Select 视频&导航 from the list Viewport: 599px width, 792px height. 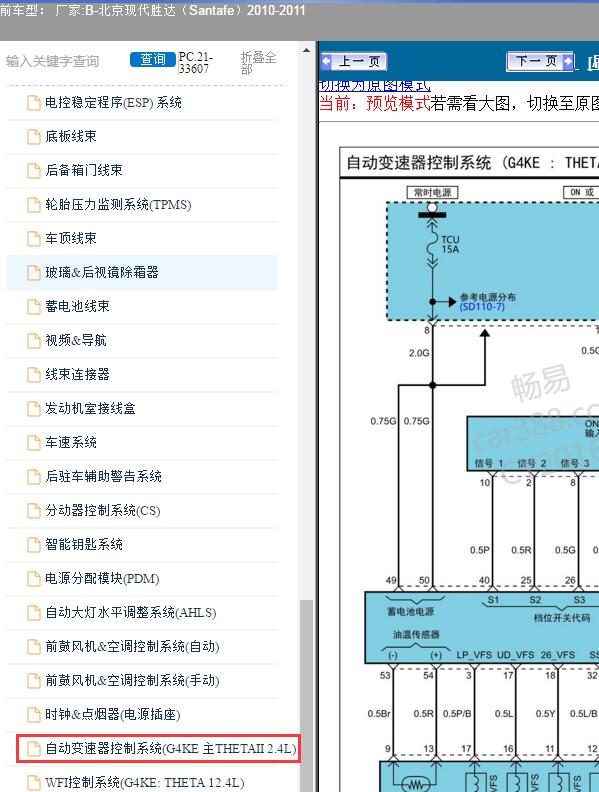coord(76,340)
